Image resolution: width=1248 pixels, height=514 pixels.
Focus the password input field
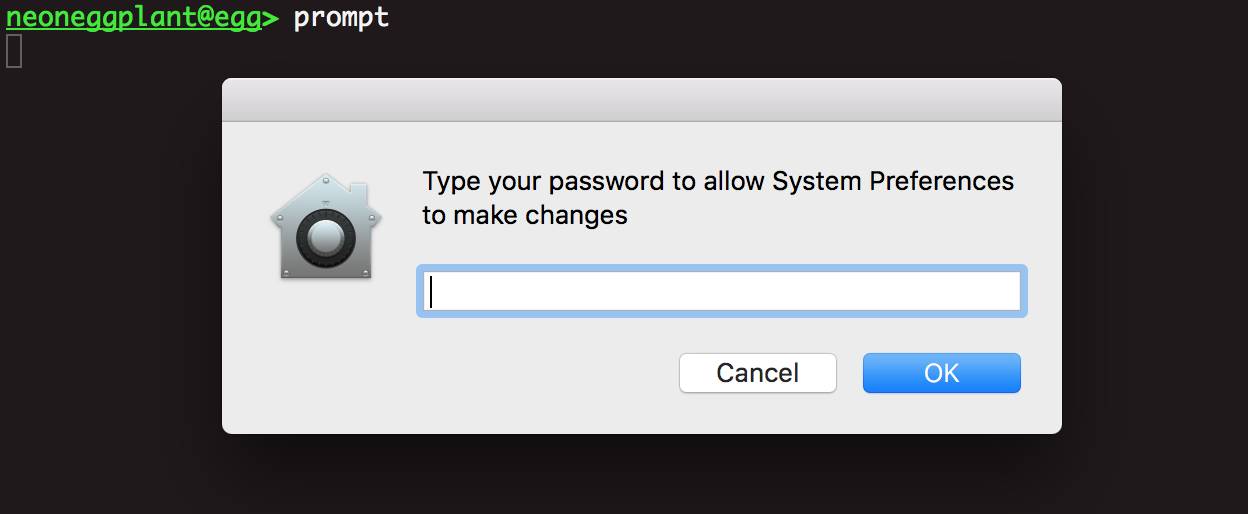pyautogui.click(x=721, y=292)
